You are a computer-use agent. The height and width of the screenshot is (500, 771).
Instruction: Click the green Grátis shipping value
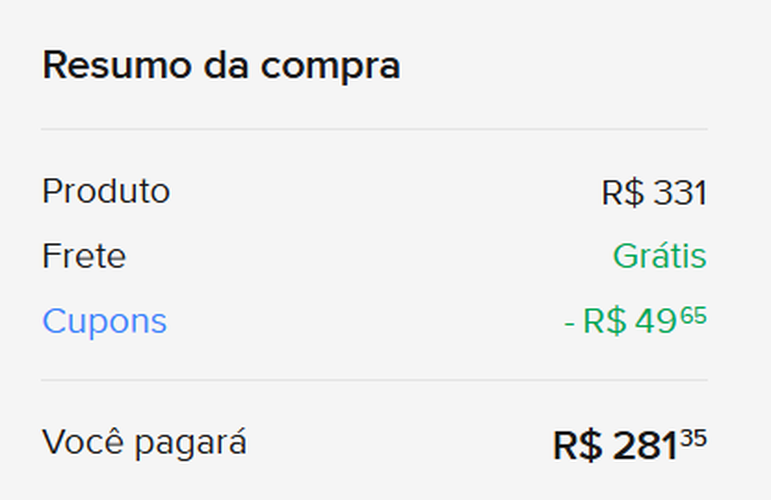659,257
